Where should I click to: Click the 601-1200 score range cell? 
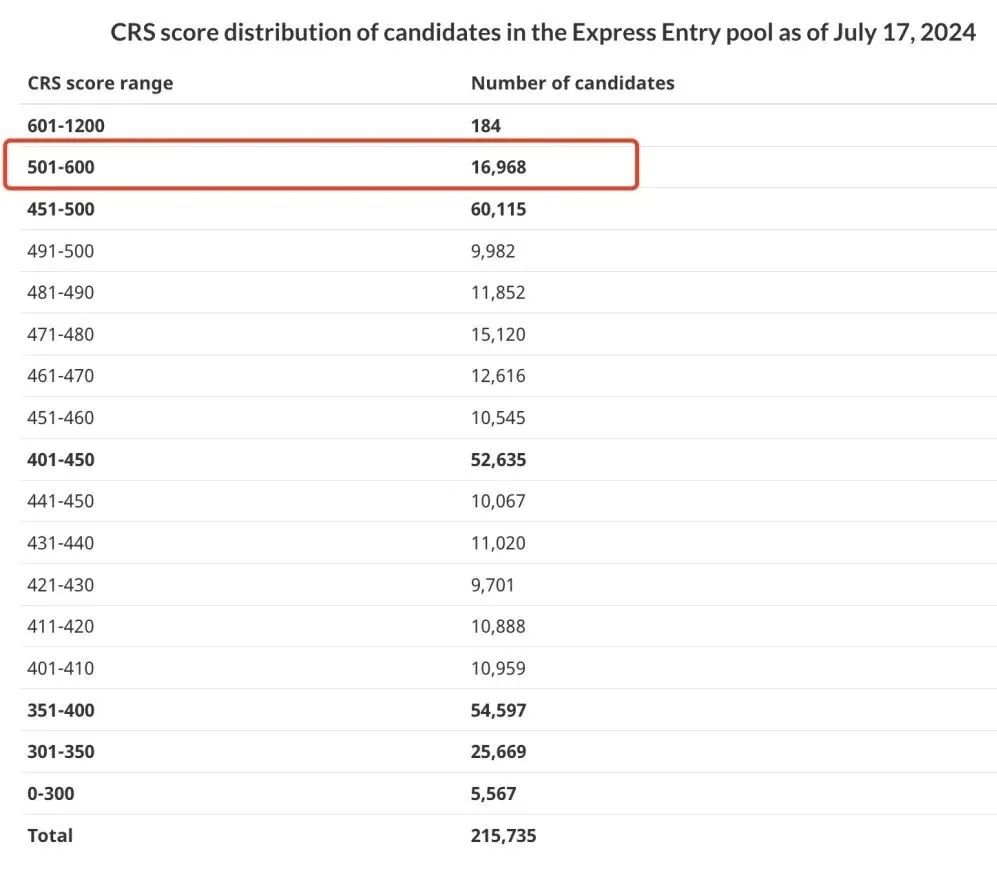click(66, 126)
